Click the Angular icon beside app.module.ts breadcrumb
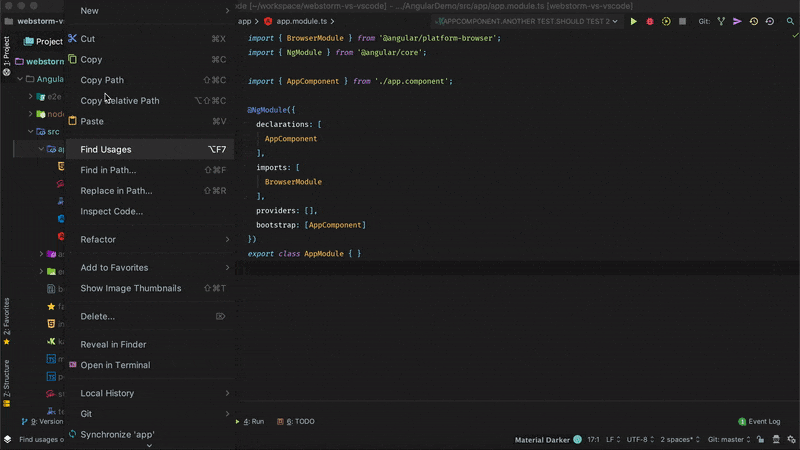 coord(268,21)
